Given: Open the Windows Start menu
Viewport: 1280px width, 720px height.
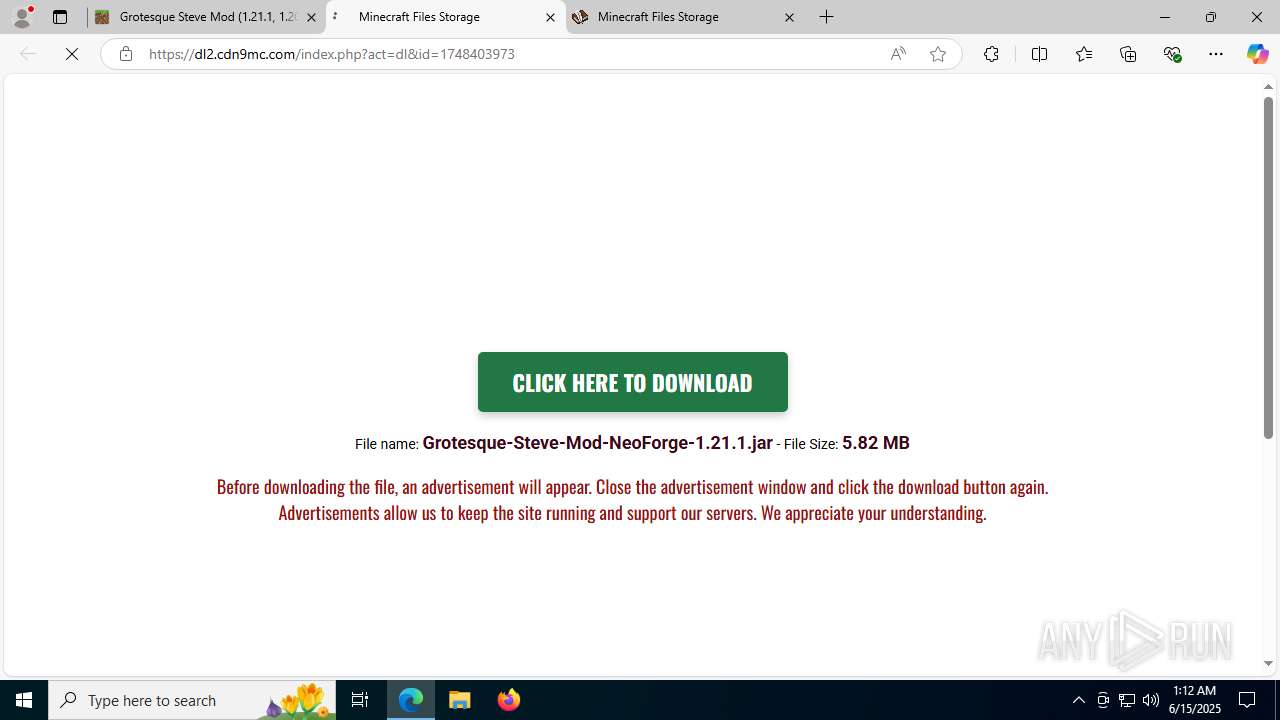Looking at the screenshot, I should (x=24, y=700).
